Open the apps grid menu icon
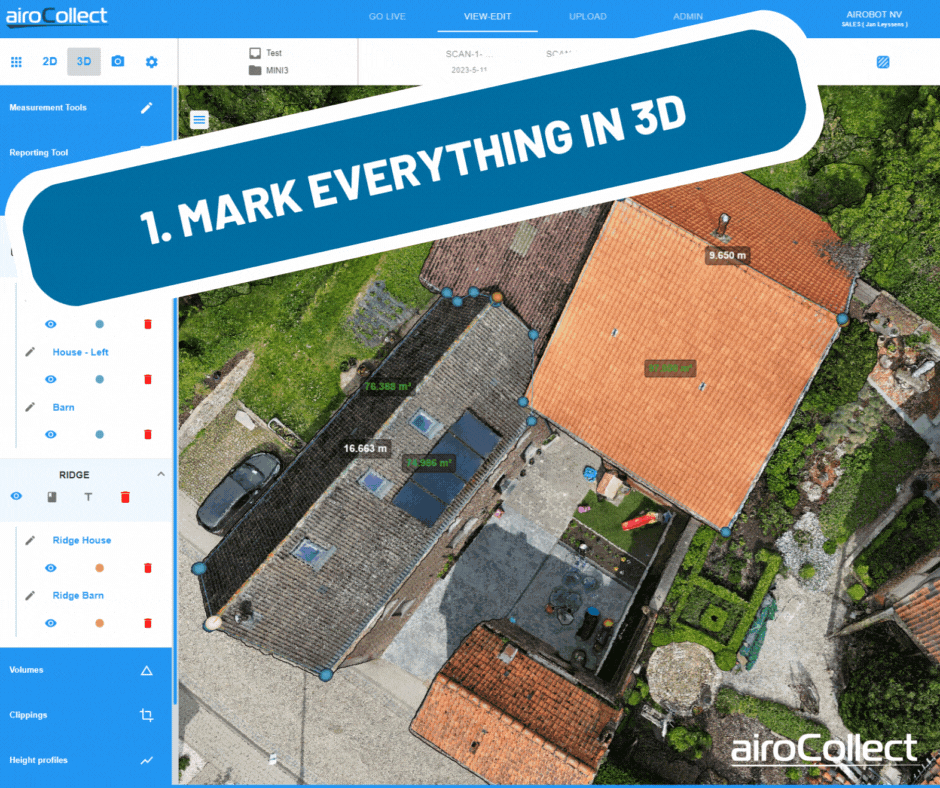The image size is (940, 788). pyautogui.click(x=16, y=62)
